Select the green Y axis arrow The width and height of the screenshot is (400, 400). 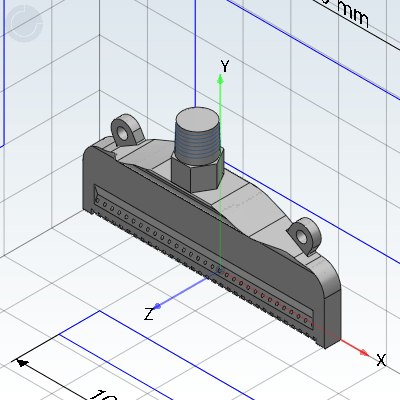pos(220,79)
